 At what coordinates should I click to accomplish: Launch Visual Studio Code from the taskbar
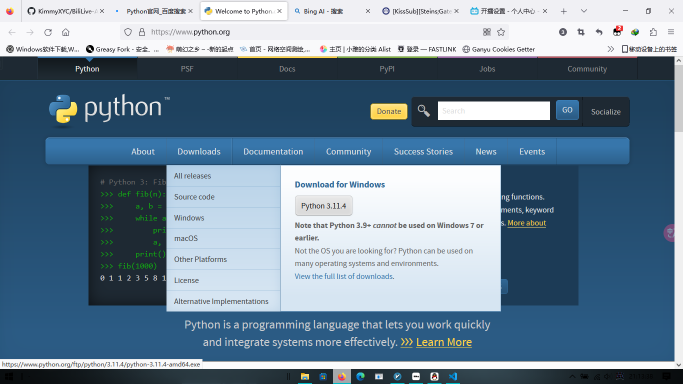[453, 377]
